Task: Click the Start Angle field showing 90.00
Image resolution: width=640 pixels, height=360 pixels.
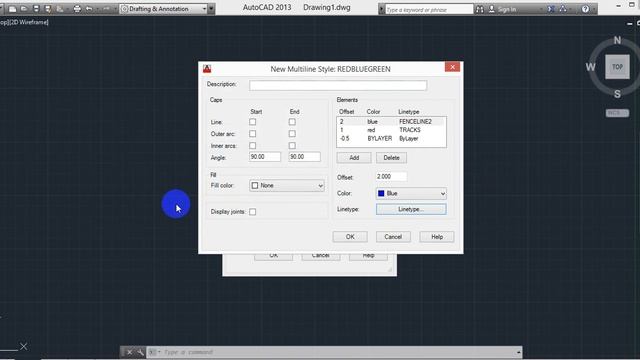Action: pyautogui.click(x=265, y=157)
